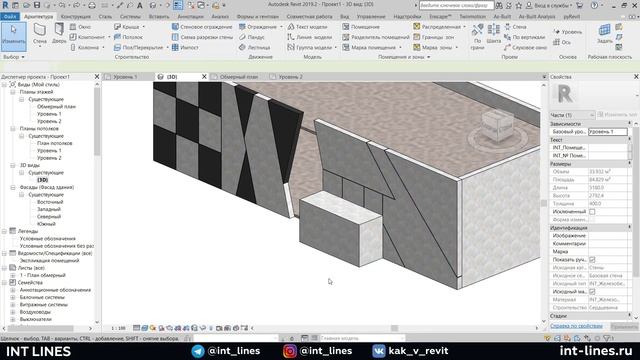This screenshot has width=640, height=360.
Task: Select the Линия модели tool
Action: tap(309, 37)
